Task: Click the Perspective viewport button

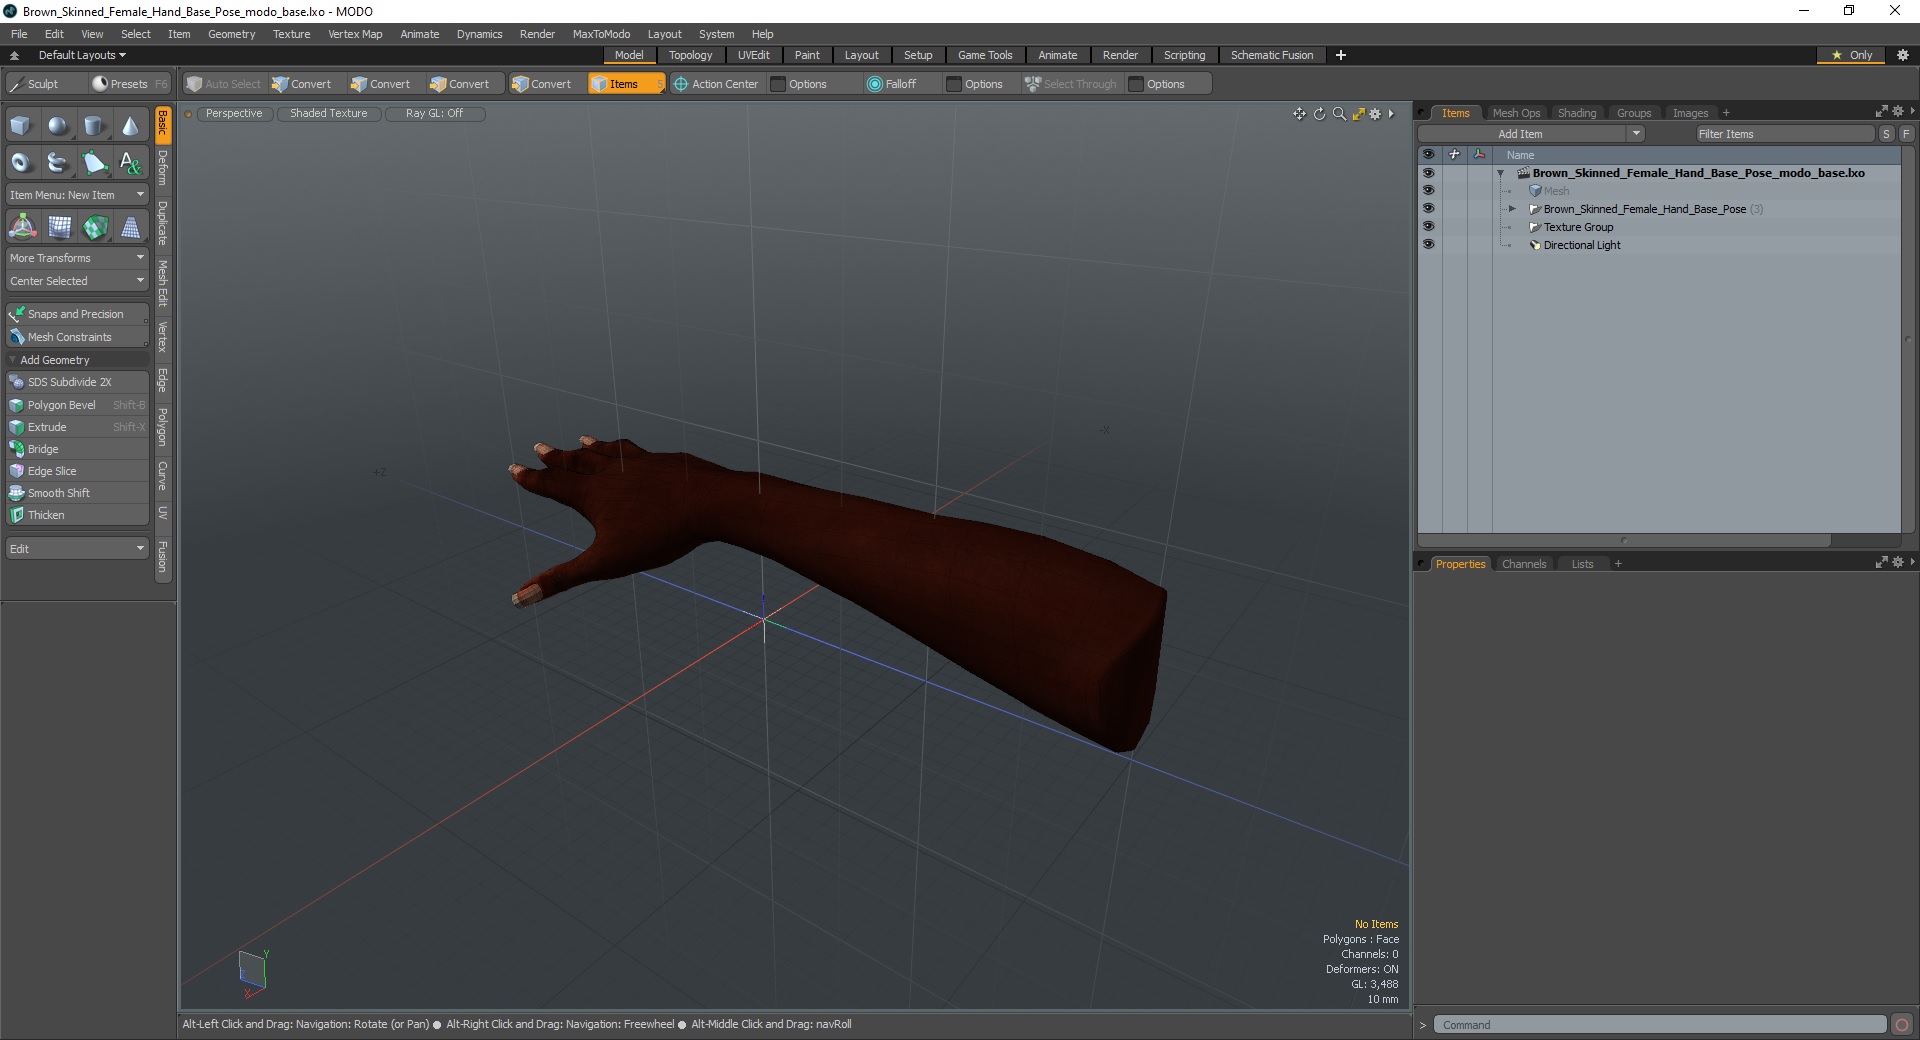Action: click(x=233, y=114)
